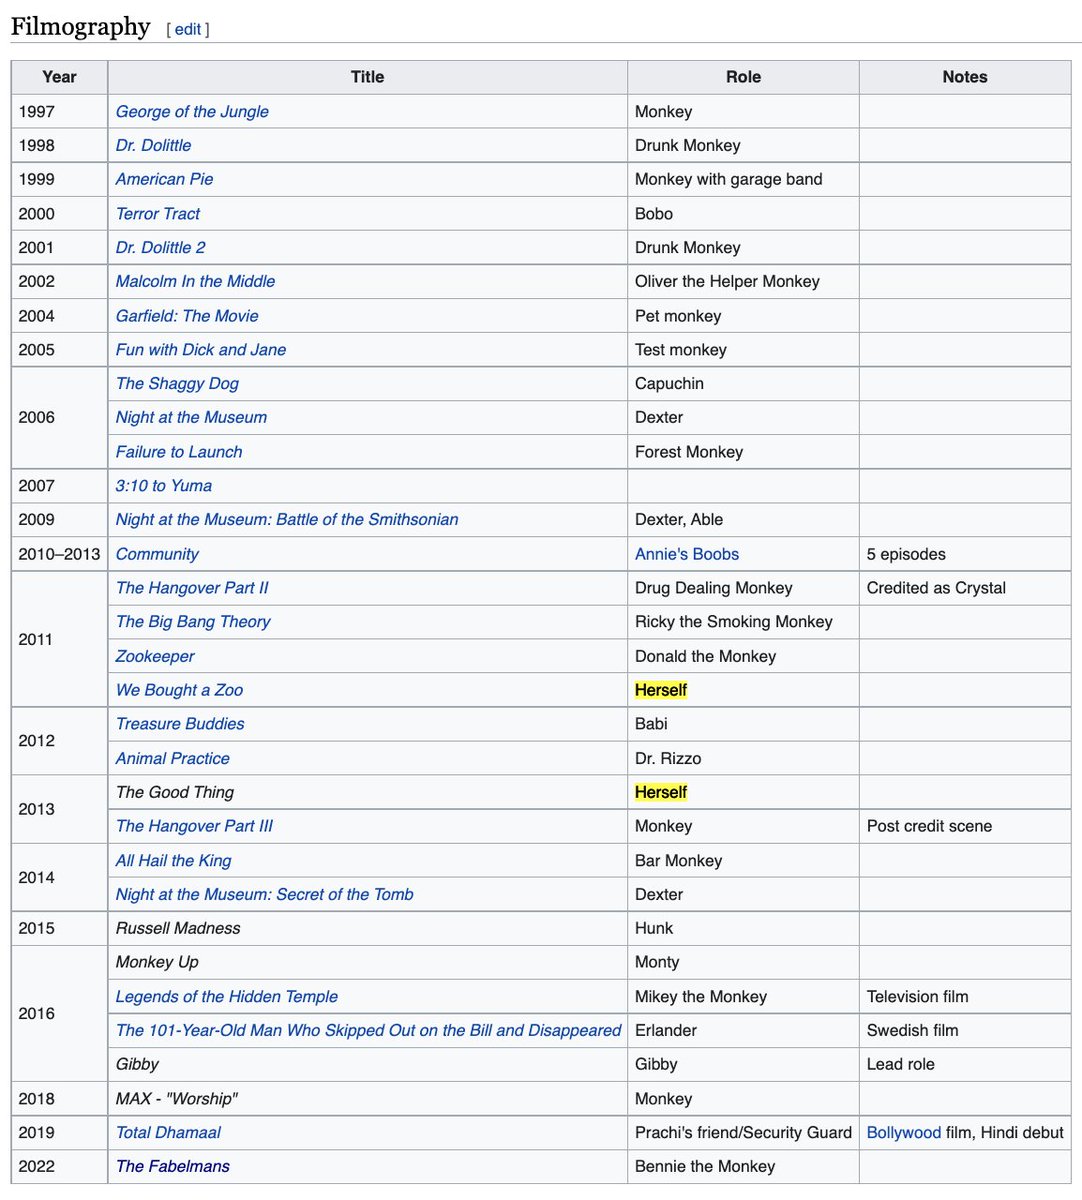Open the George of the Jungle link
This screenshot has height=1200, width=1082.
coord(192,112)
